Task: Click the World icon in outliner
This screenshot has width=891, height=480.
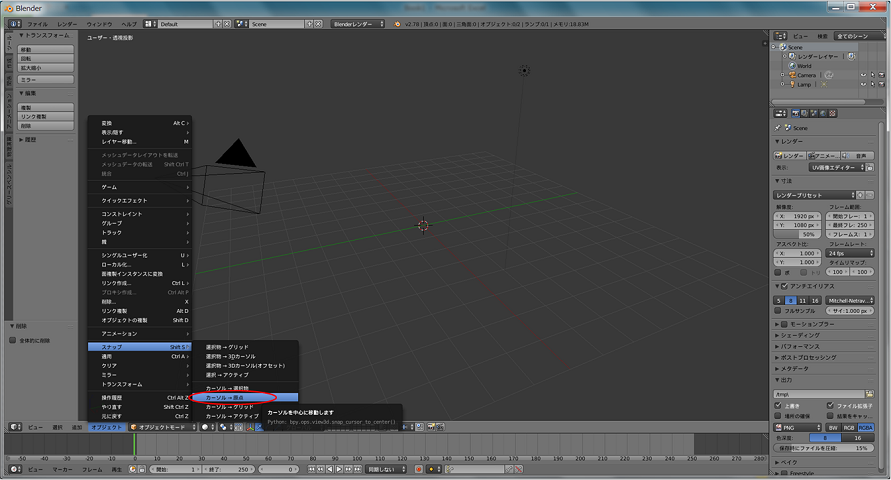Action: coord(790,66)
